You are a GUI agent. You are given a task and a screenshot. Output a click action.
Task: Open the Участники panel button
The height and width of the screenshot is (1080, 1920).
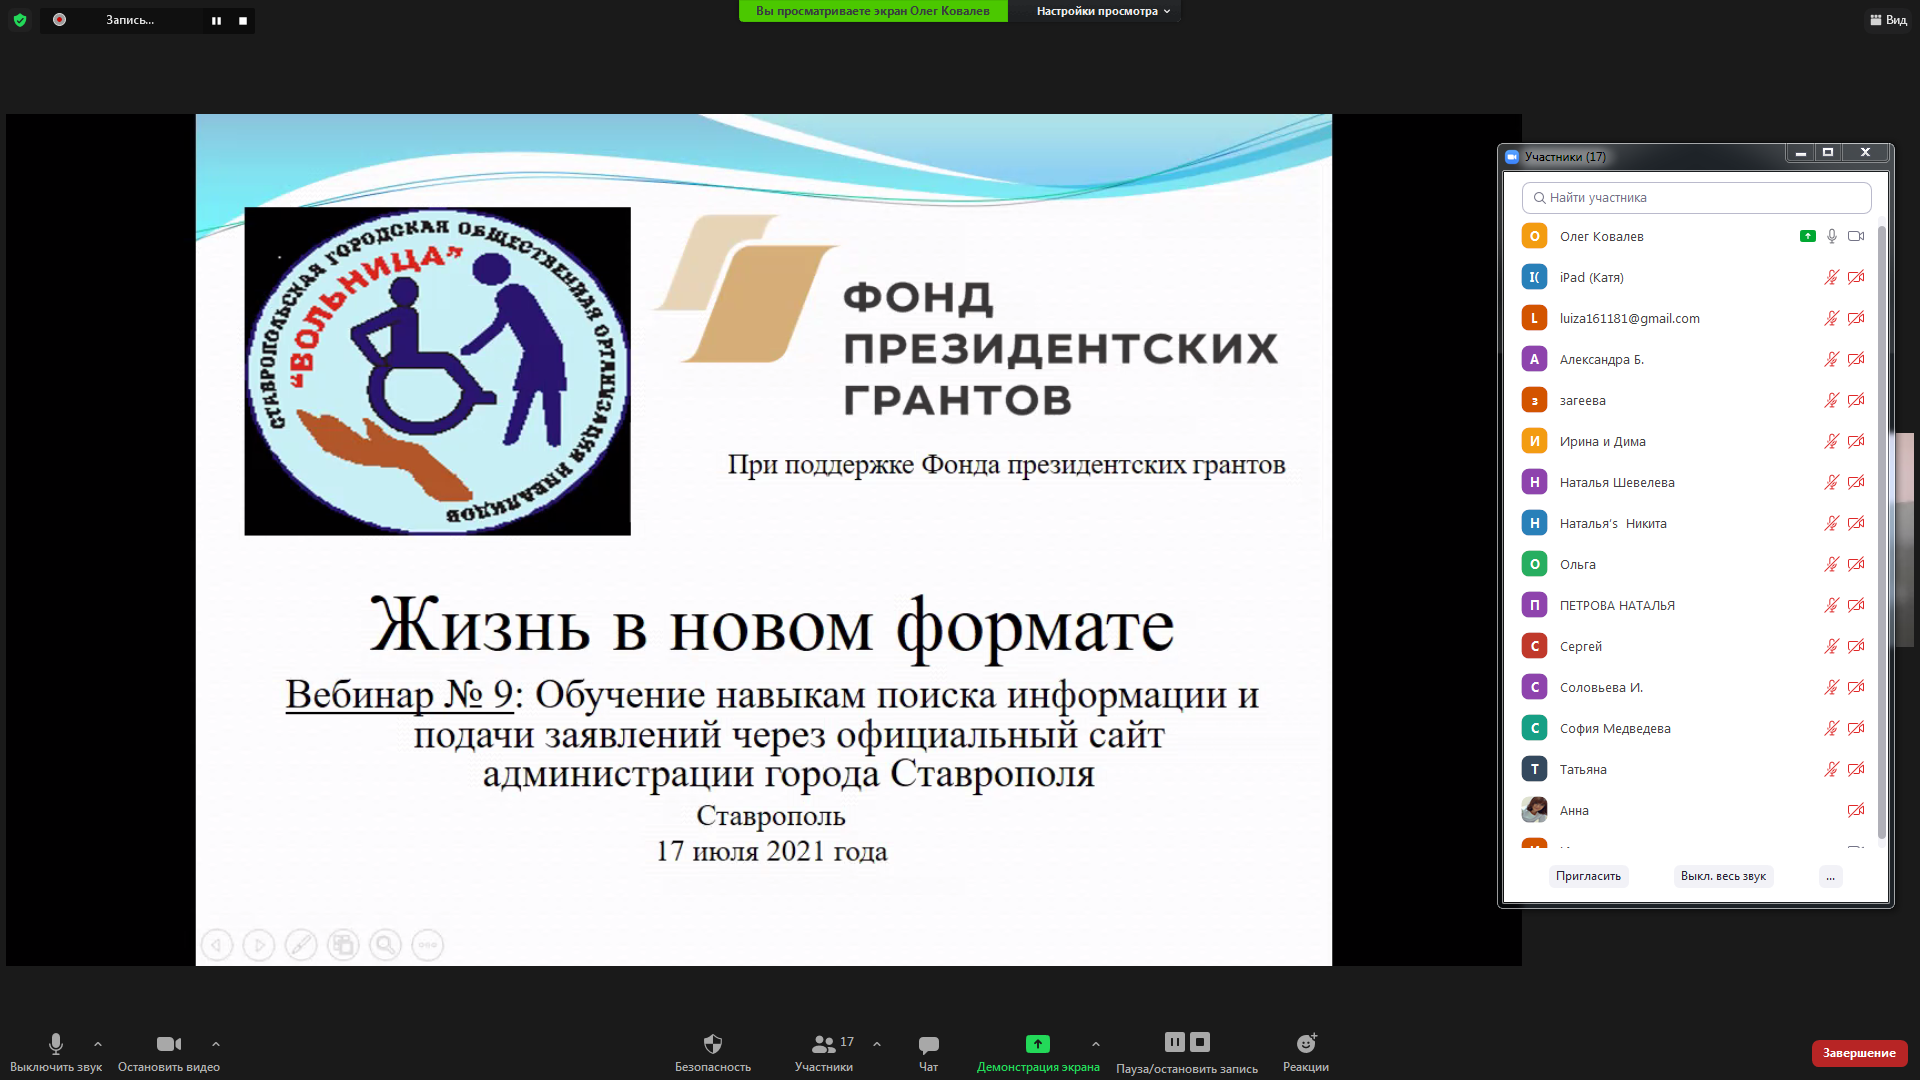point(824,1044)
